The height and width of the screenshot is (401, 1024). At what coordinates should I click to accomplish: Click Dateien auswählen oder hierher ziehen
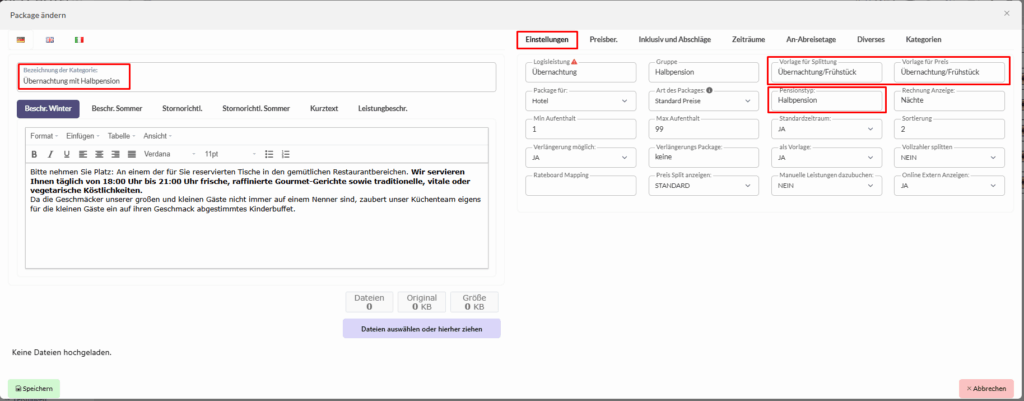421,328
